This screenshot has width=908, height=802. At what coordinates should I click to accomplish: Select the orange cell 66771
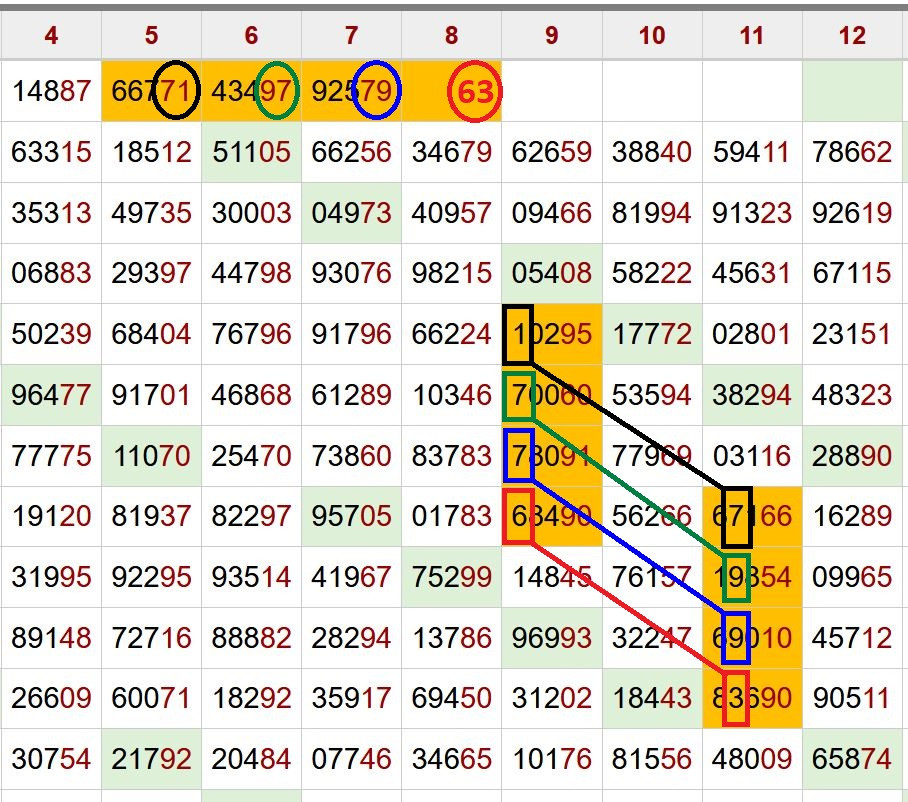point(151,91)
